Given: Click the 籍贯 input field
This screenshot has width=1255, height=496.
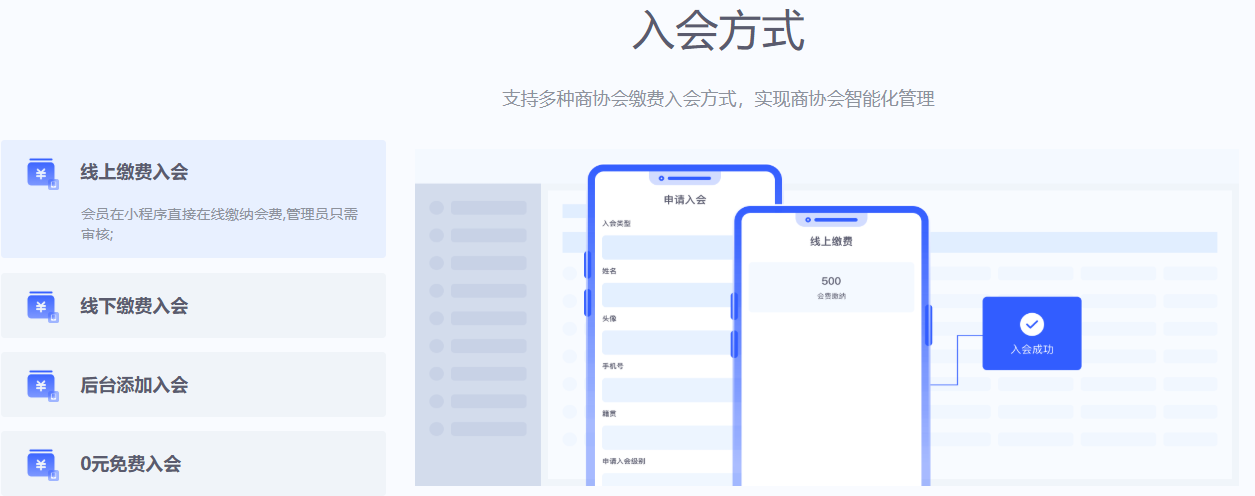Looking at the screenshot, I should click(x=665, y=437).
